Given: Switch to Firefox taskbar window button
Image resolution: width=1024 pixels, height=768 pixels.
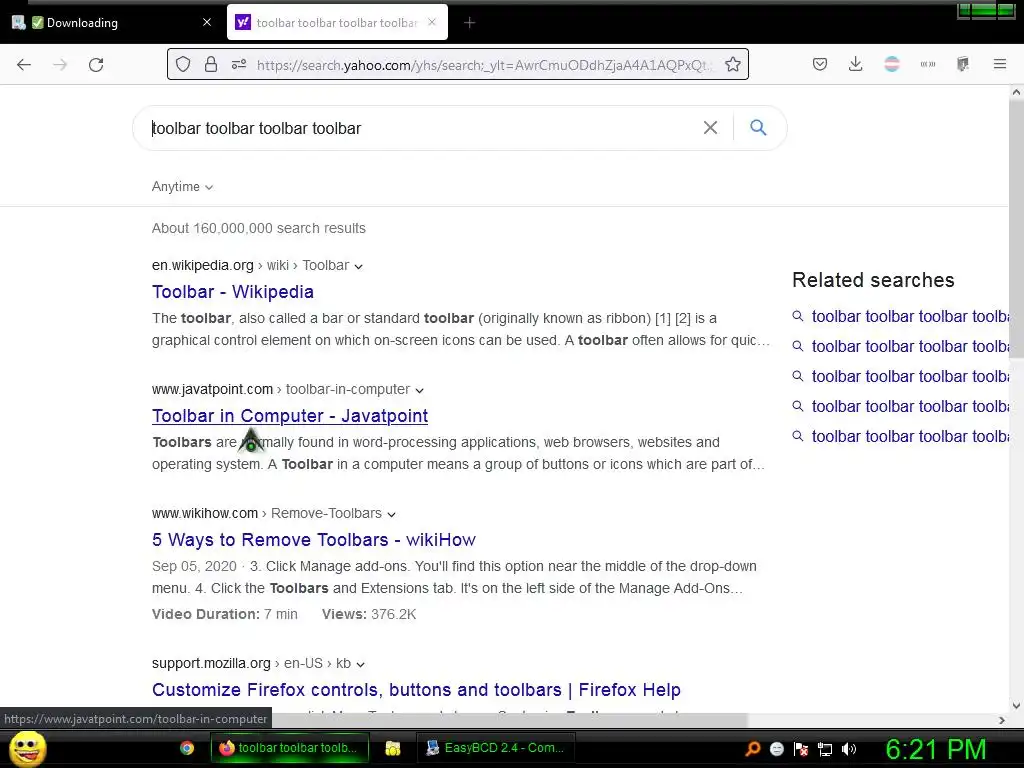Looking at the screenshot, I should tap(290, 748).
